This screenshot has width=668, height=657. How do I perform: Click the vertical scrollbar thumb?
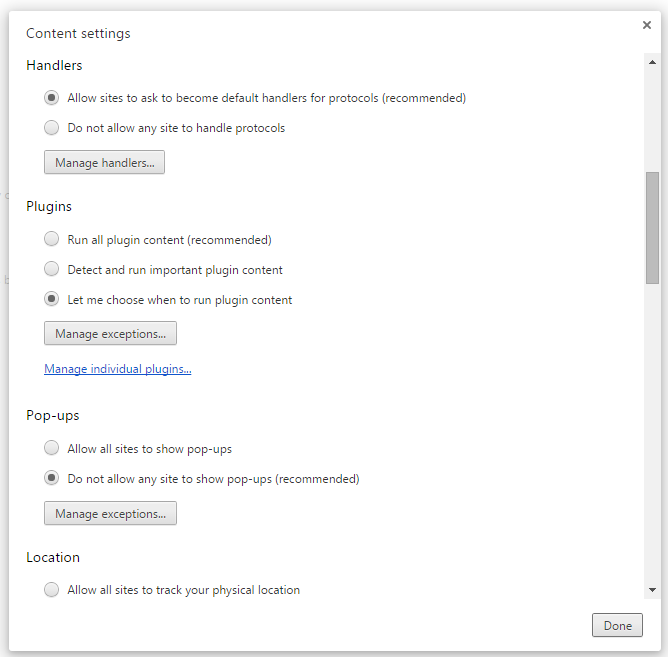[x=652, y=227]
